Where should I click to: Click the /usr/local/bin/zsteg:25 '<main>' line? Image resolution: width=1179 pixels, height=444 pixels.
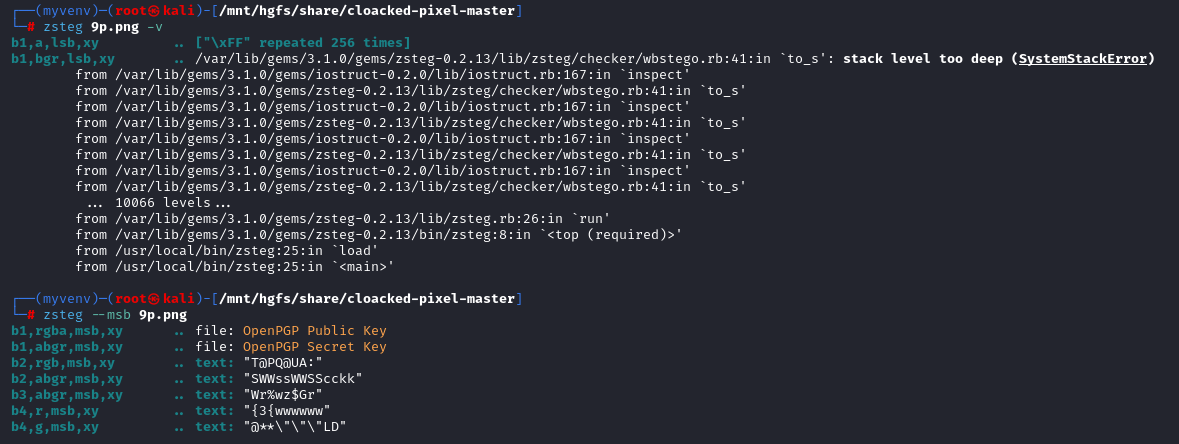tap(235, 266)
